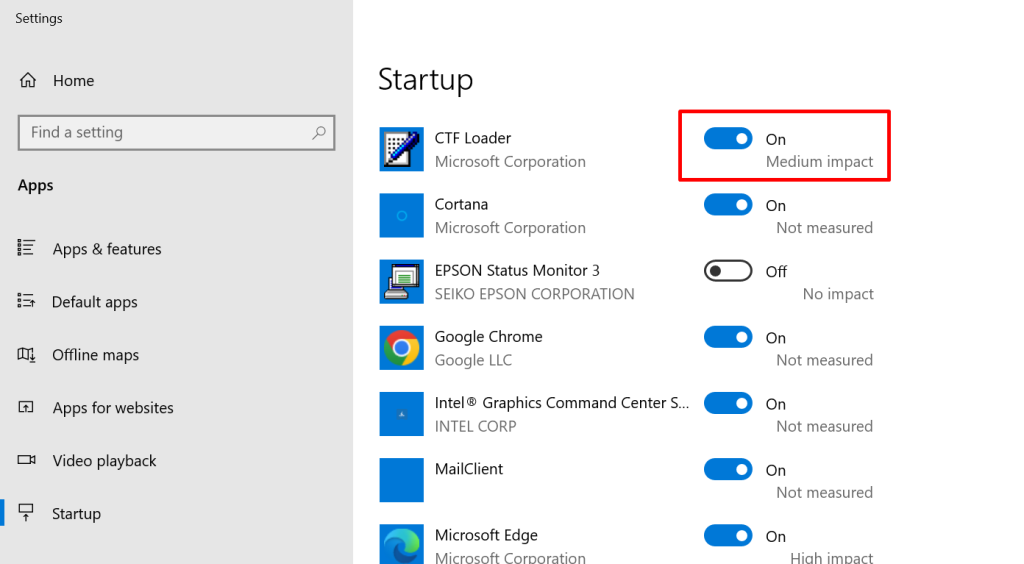The height and width of the screenshot is (564, 1024).
Task: Click the EPSON Status Monitor 3 icon
Action: [x=402, y=281]
